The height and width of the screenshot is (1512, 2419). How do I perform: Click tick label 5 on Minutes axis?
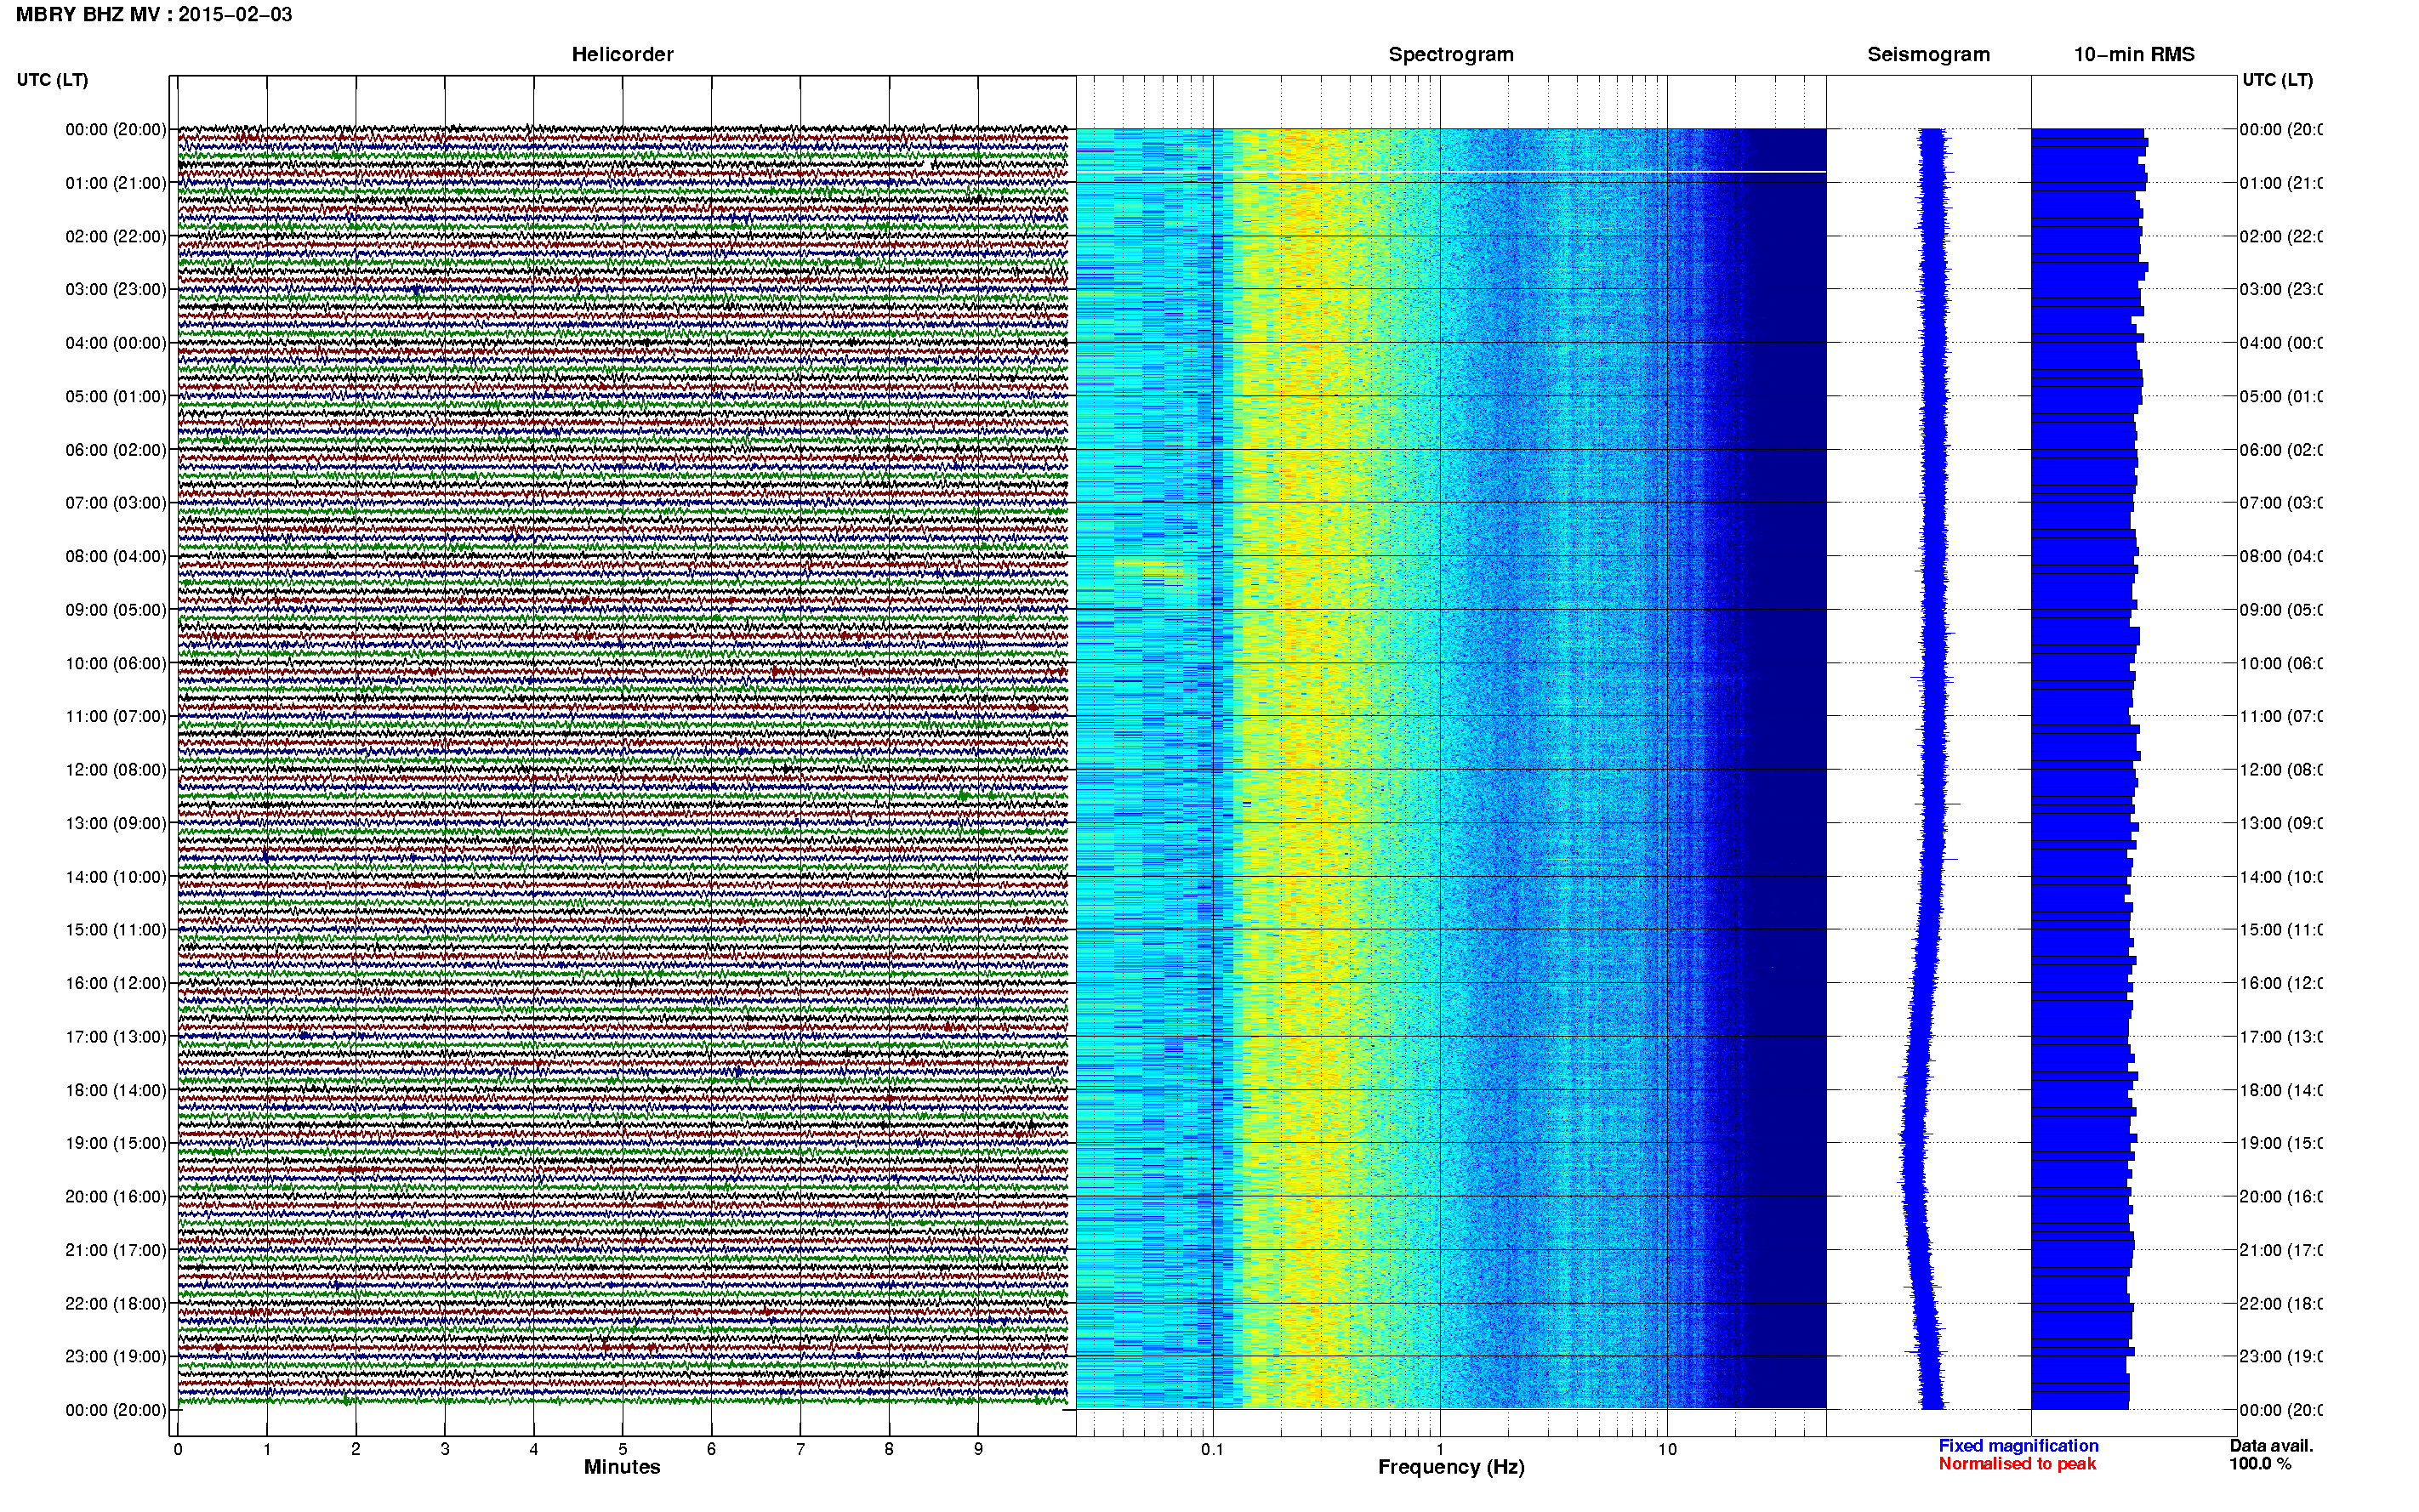623,1449
